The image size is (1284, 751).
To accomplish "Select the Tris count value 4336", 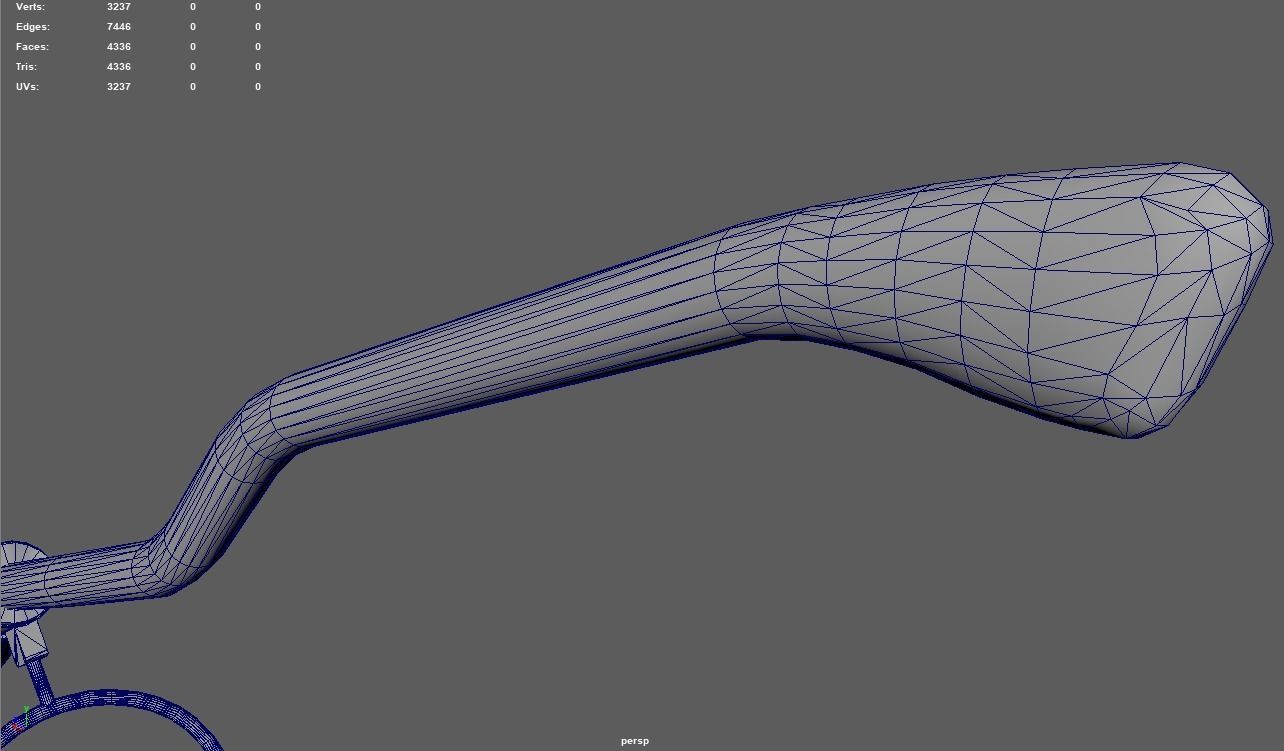I will (119, 67).
